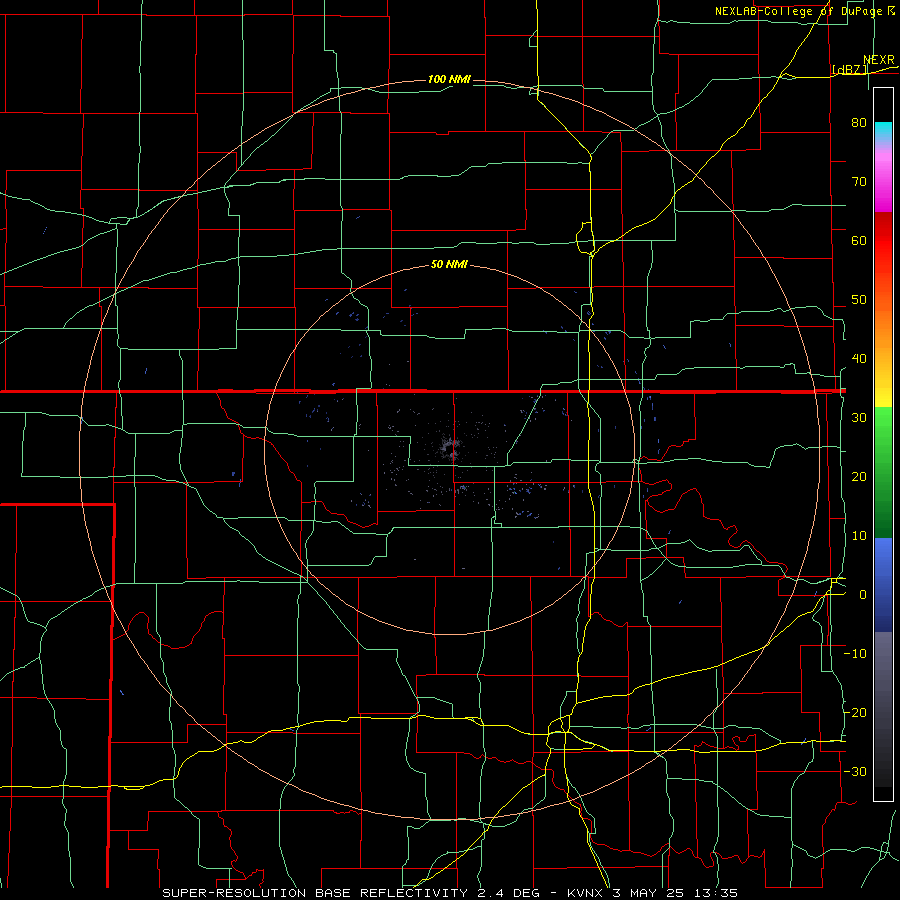Click the "[dBZ]" units label
Viewport: 900px width, 900px height.
[849, 70]
